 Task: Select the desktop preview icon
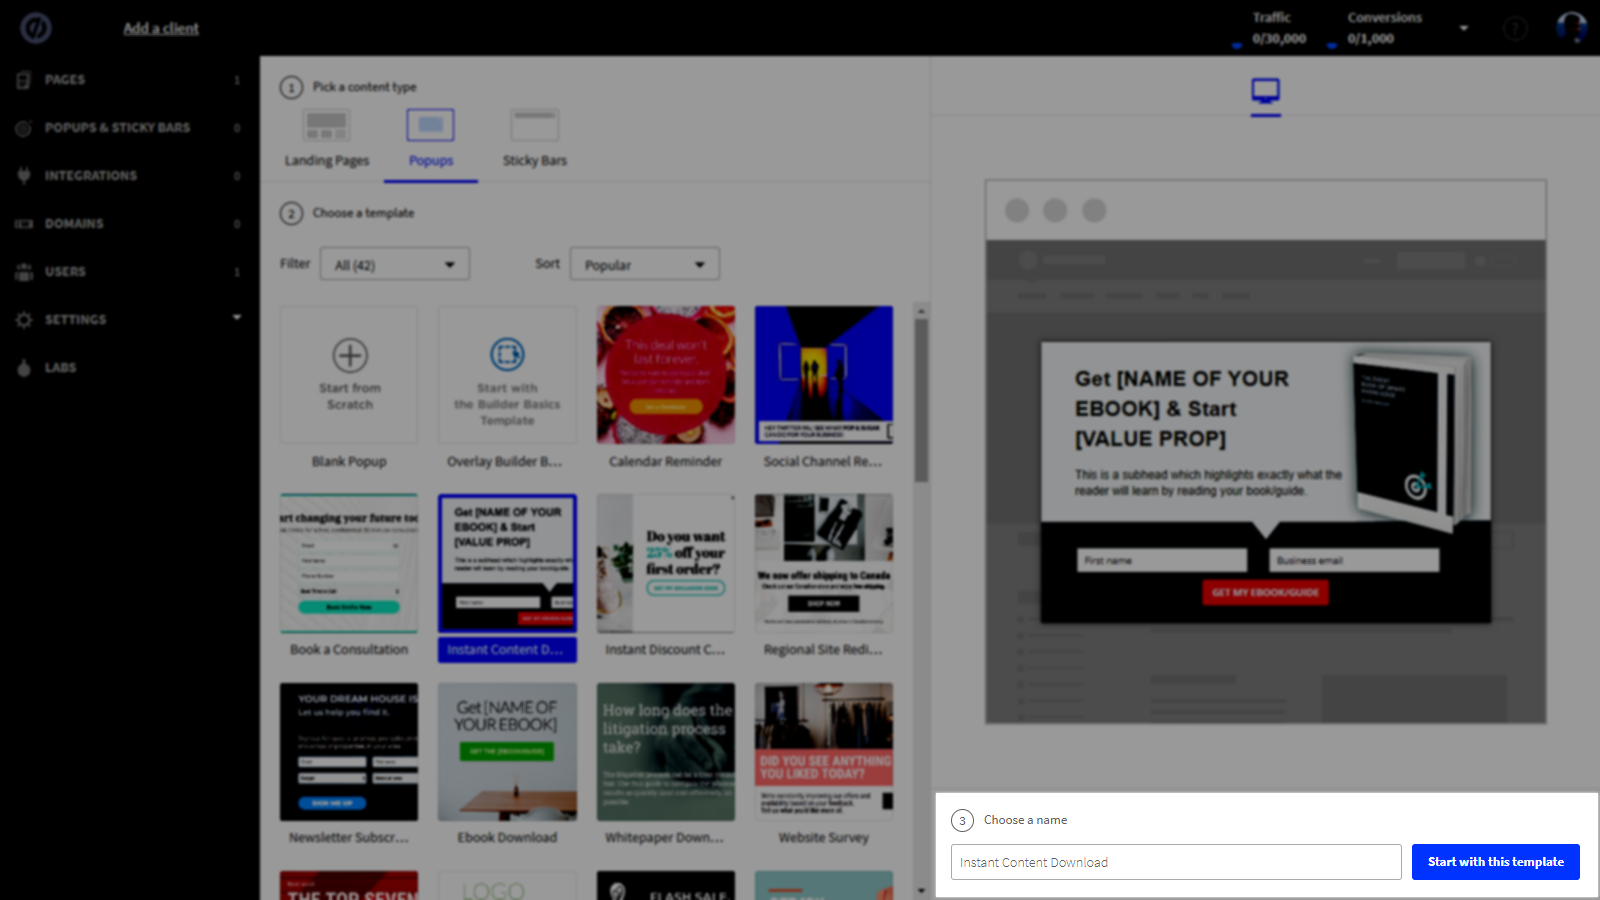(1266, 91)
